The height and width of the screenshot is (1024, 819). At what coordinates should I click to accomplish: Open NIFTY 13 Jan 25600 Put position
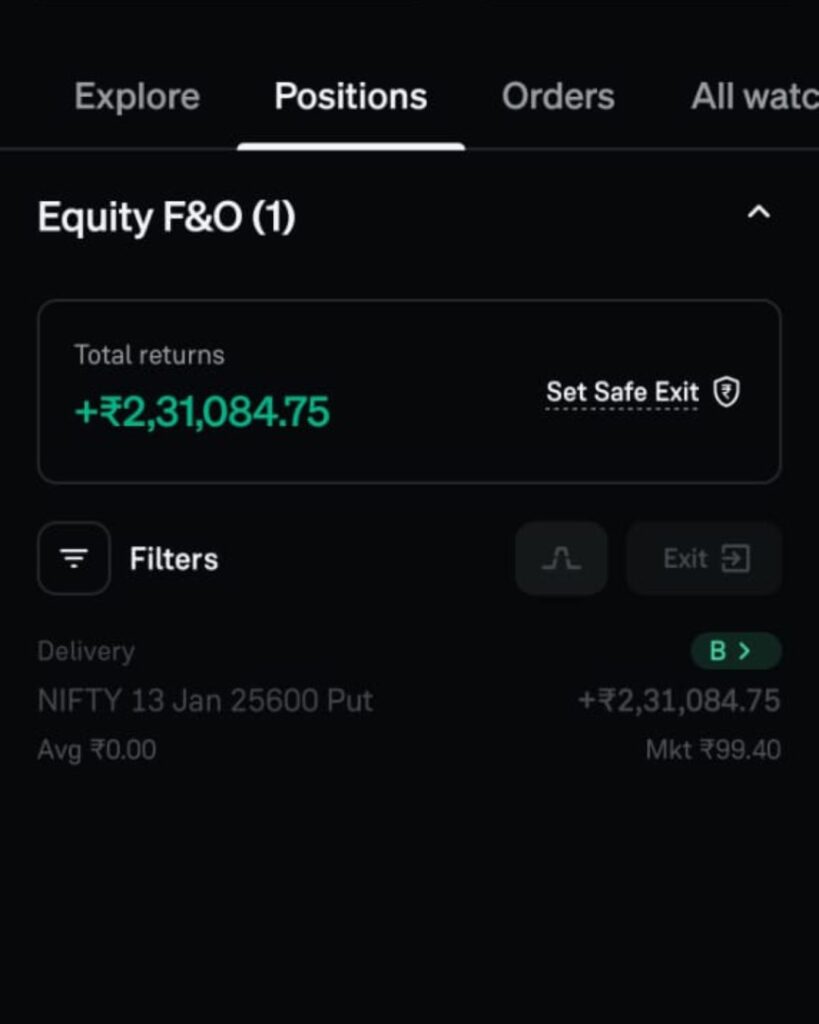click(205, 700)
